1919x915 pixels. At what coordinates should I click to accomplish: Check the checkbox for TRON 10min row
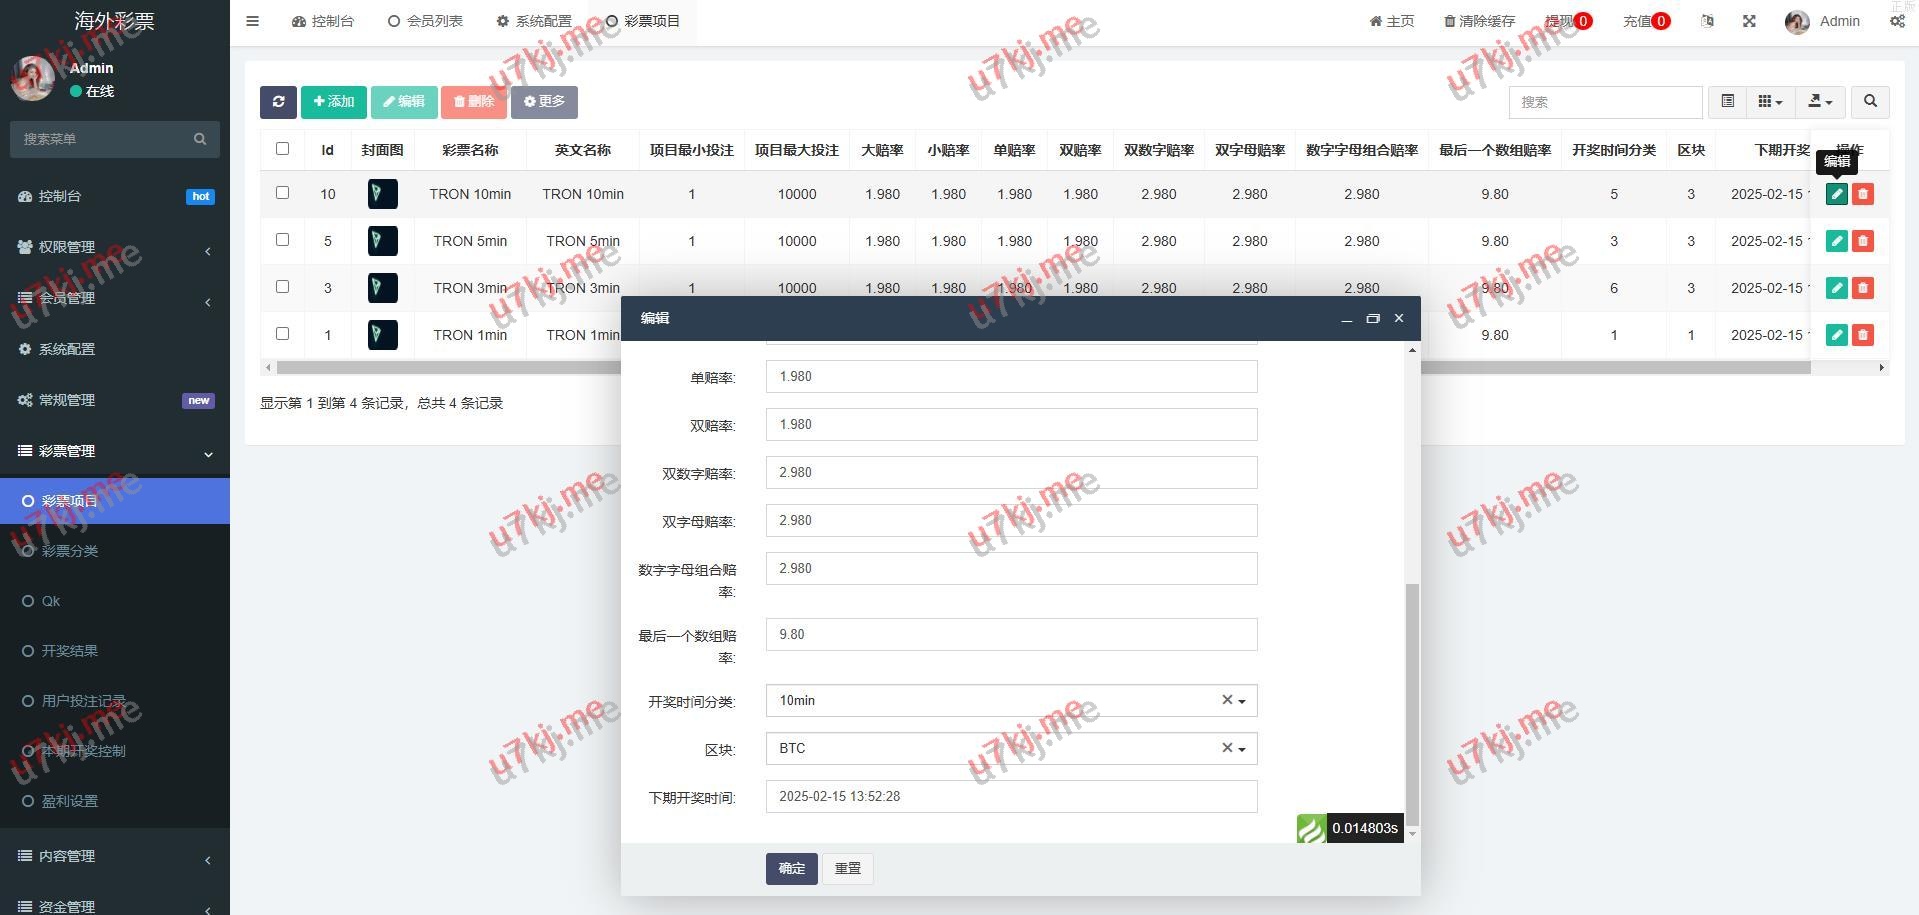(282, 193)
